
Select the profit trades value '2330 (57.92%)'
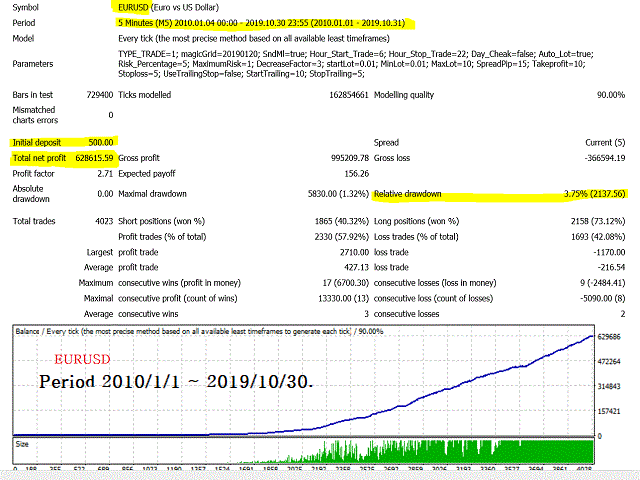point(342,237)
